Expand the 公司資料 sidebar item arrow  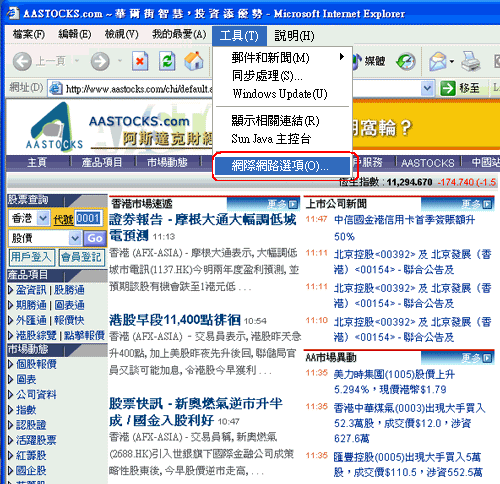click(x=11, y=395)
